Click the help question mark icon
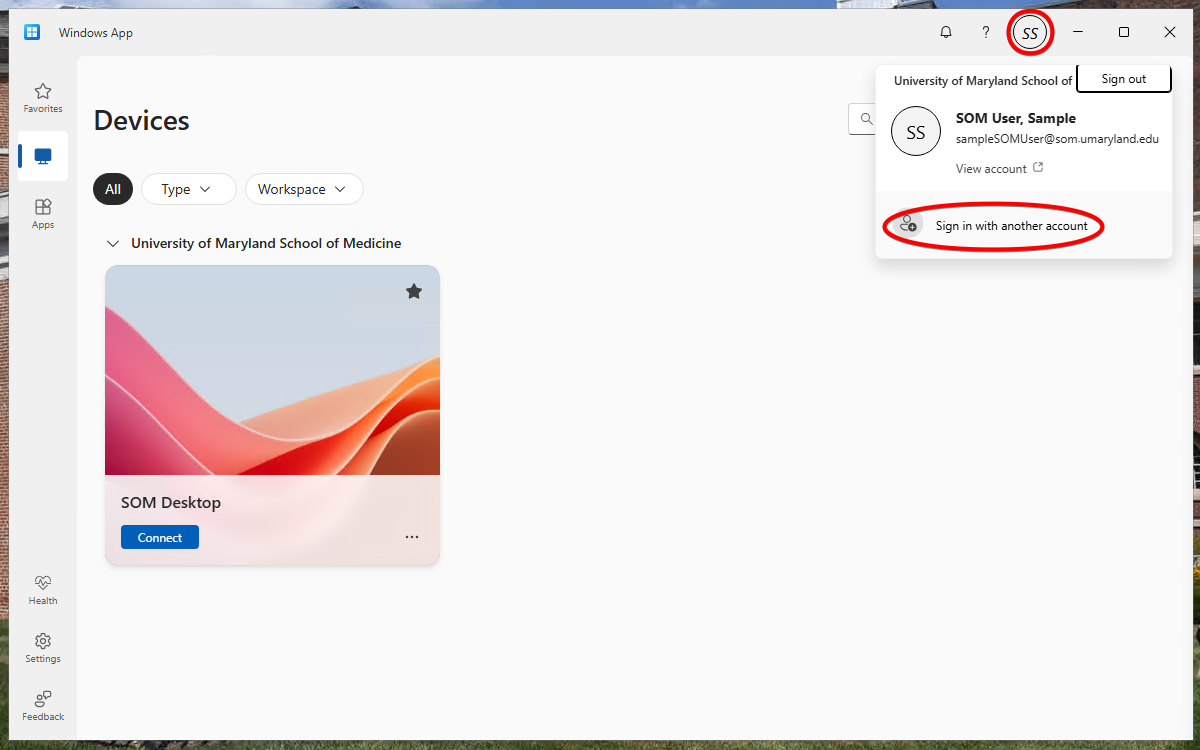This screenshot has width=1200, height=750. 985,32
